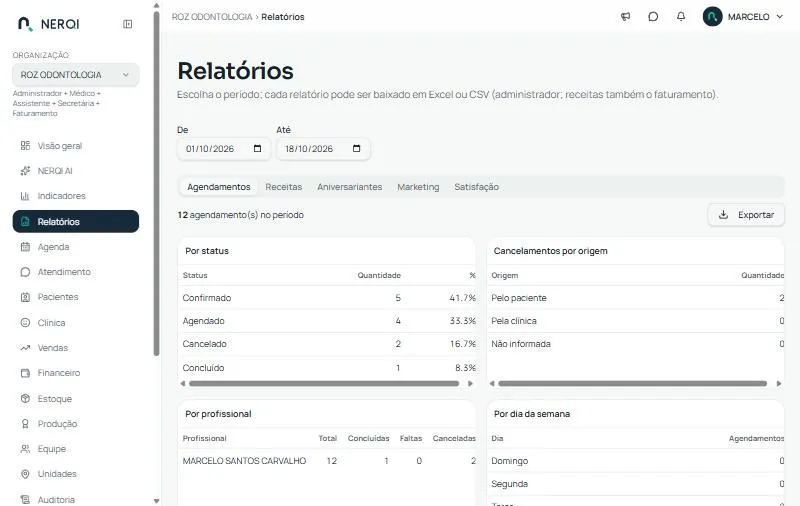The height and width of the screenshot is (506, 800).
Task: Click ROZ ODONTOLOGIA breadcrumb link
Action: (212, 17)
